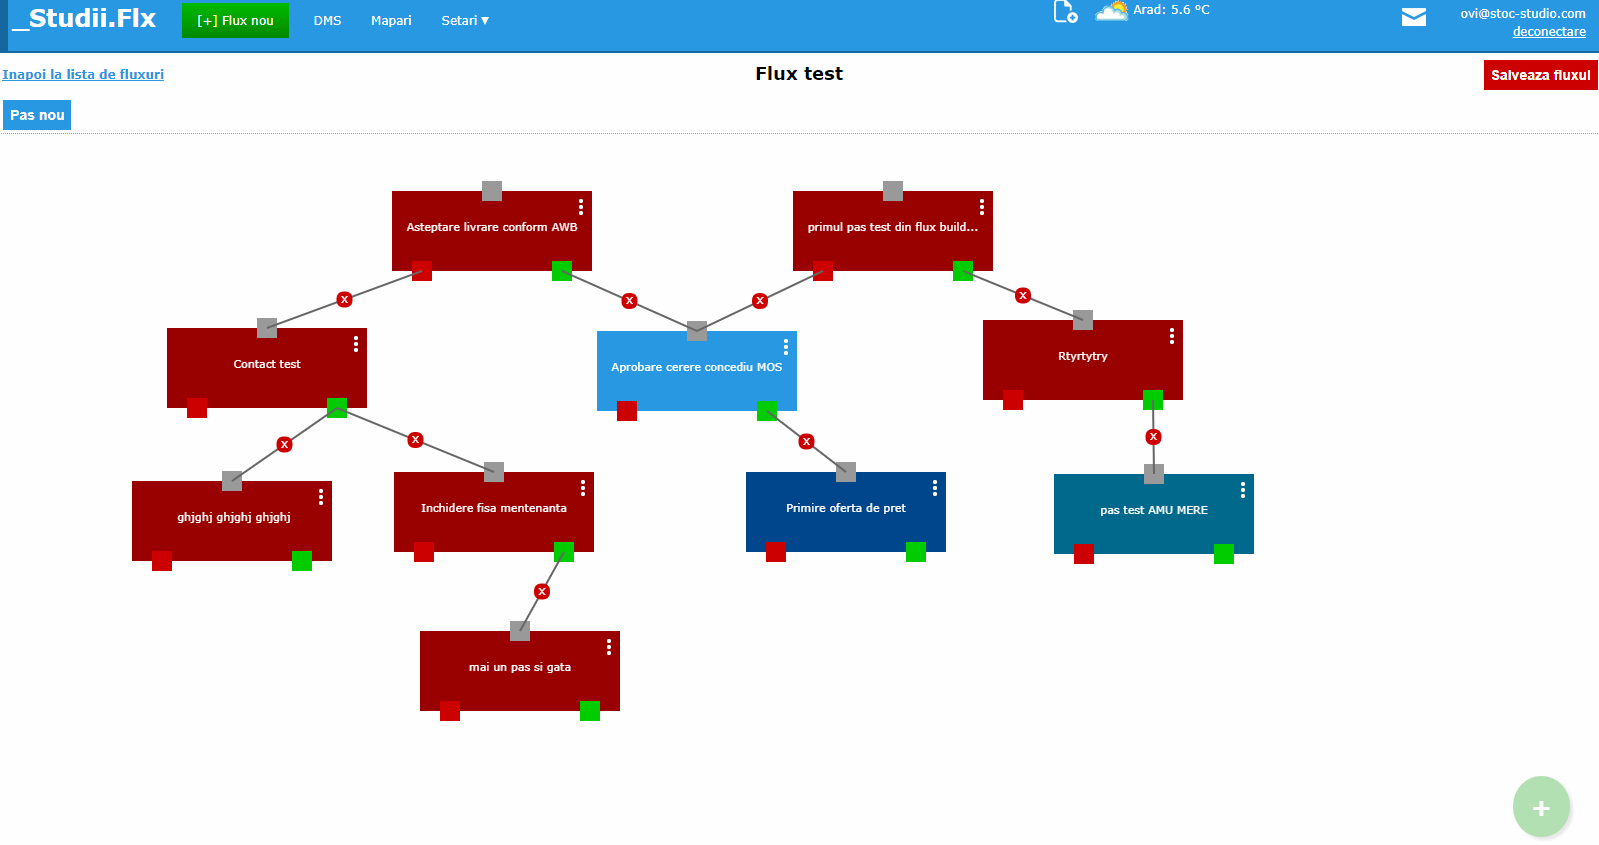1599x845 pixels.
Task: Expand the Setari dropdown menu
Action: coord(464,21)
